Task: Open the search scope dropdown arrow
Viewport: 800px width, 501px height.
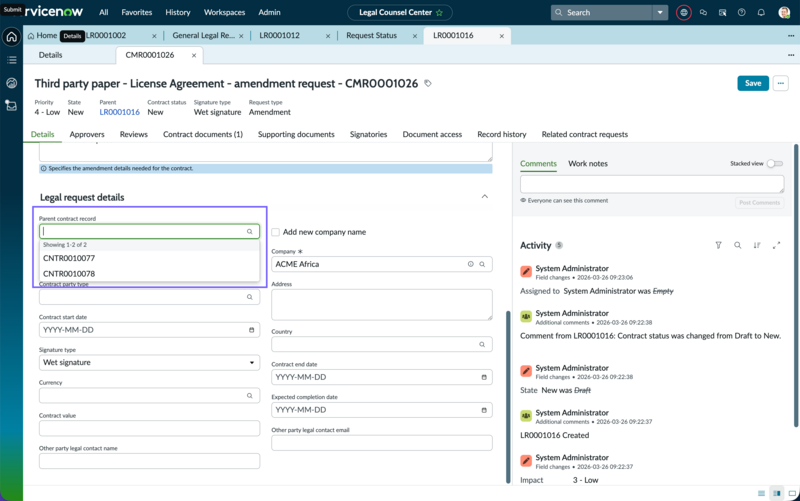Action: pyautogui.click(x=660, y=12)
